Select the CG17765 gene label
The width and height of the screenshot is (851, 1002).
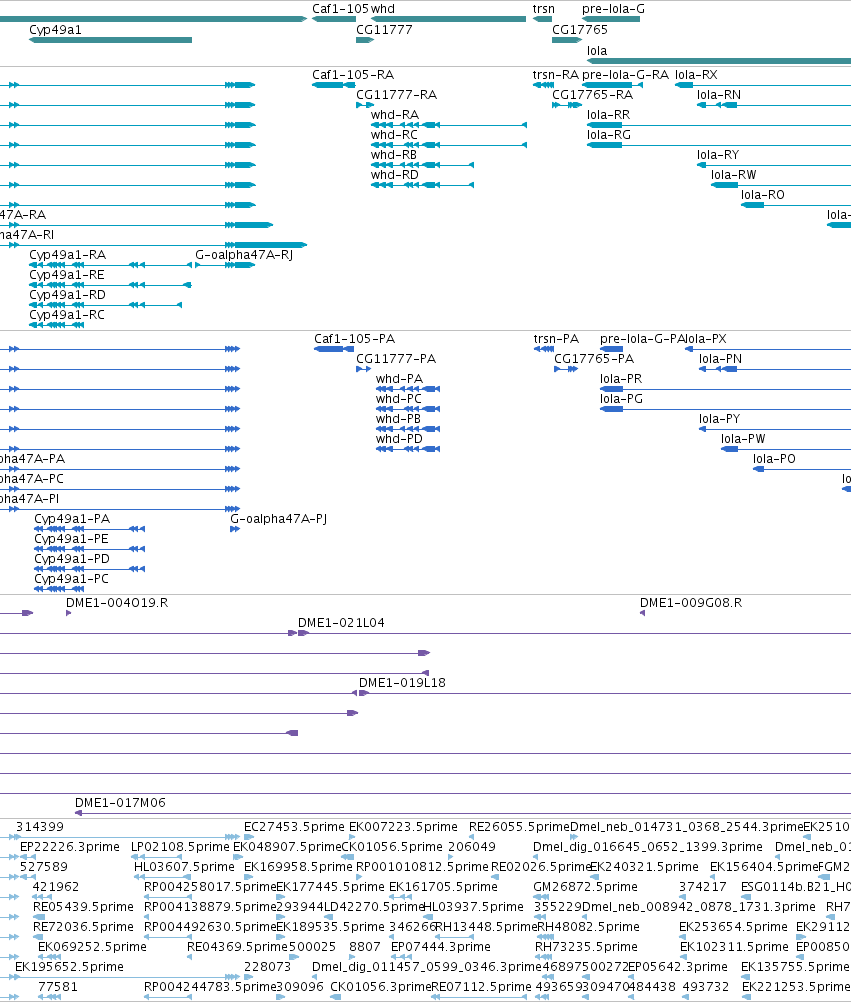(579, 30)
